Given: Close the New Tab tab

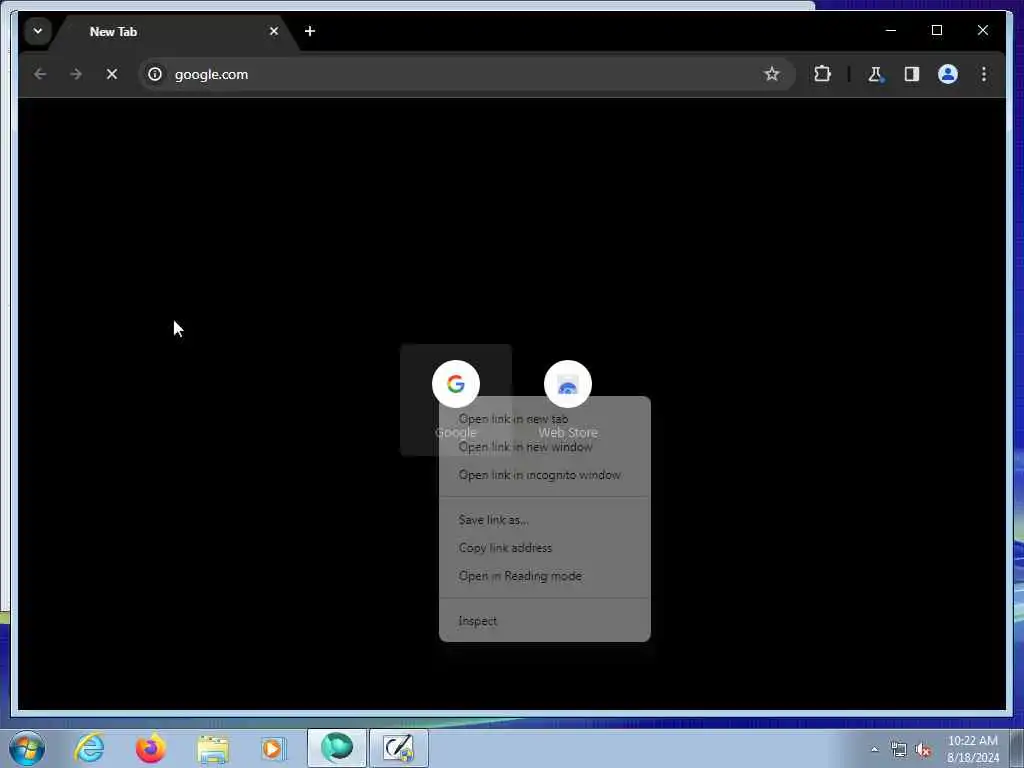Looking at the screenshot, I should pyautogui.click(x=274, y=31).
